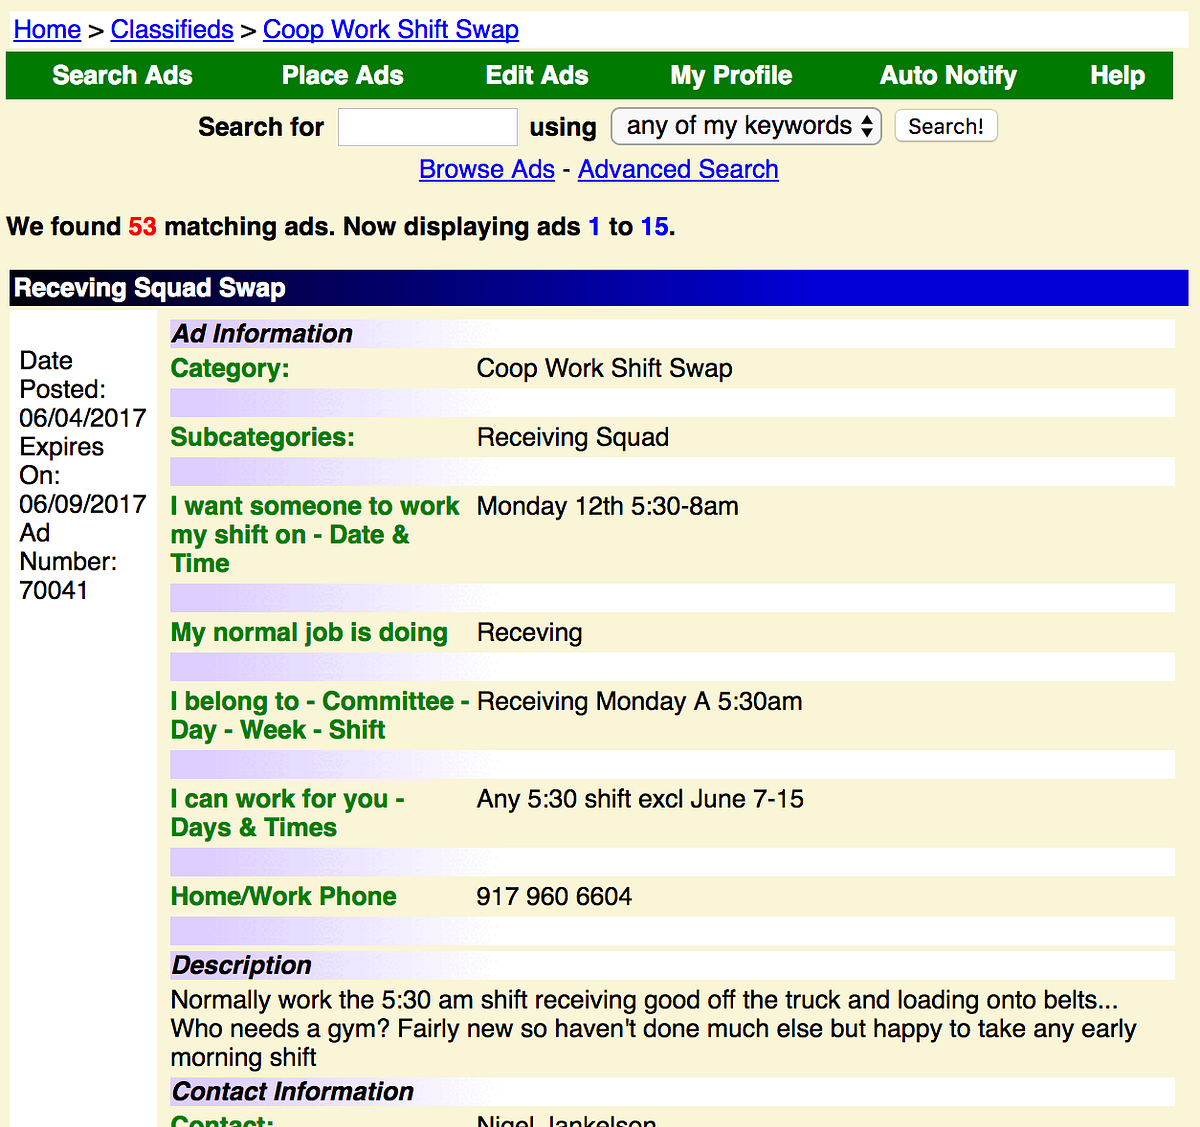Click the red number 53 matching ads

point(142,226)
